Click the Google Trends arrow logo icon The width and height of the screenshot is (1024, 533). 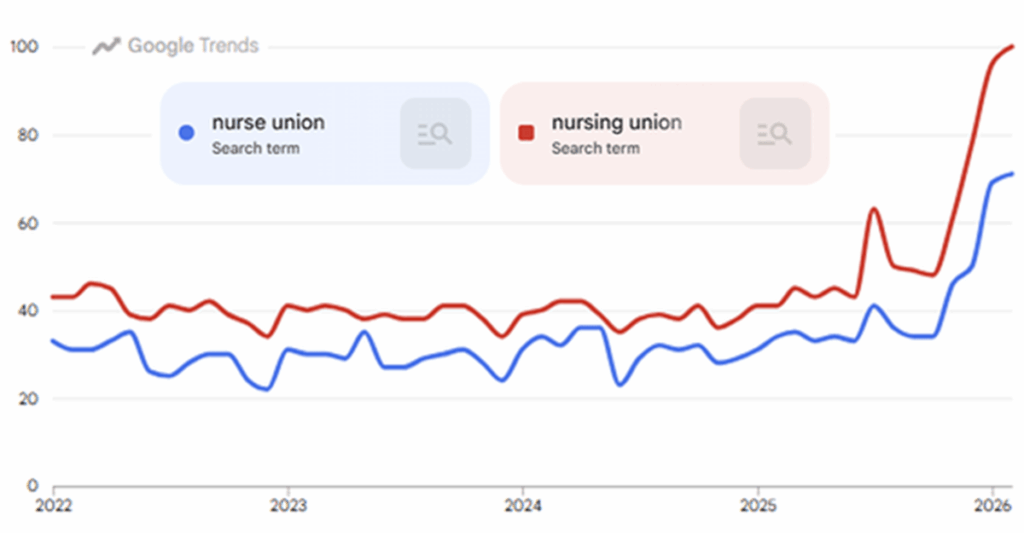click(x=106, y=46)
